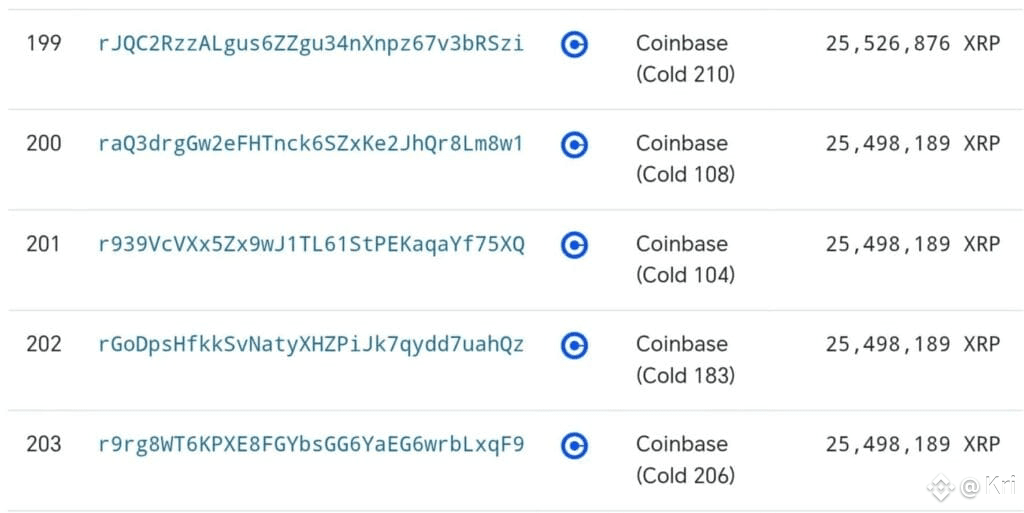This screenshot has height=513, width=1024.
Task: Click the @Kri watermark text
Action: click(987, 487)
